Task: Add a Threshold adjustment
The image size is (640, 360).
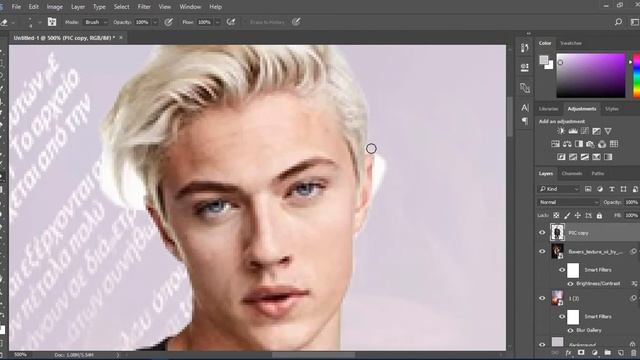Action: tap(584, 157)
